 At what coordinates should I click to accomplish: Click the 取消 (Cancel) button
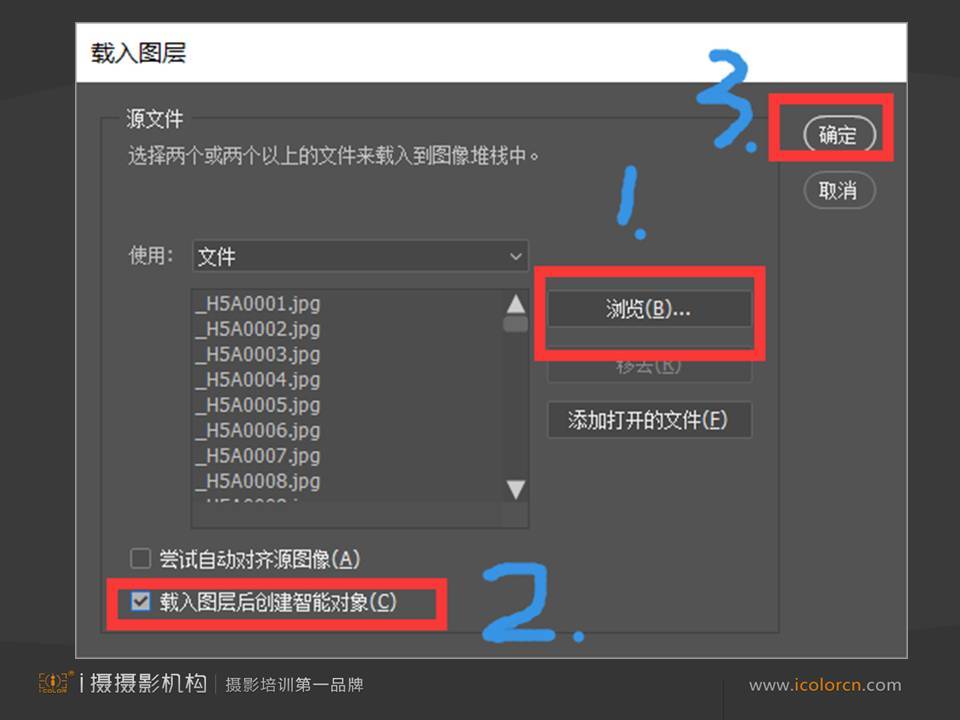click(838, 190)
